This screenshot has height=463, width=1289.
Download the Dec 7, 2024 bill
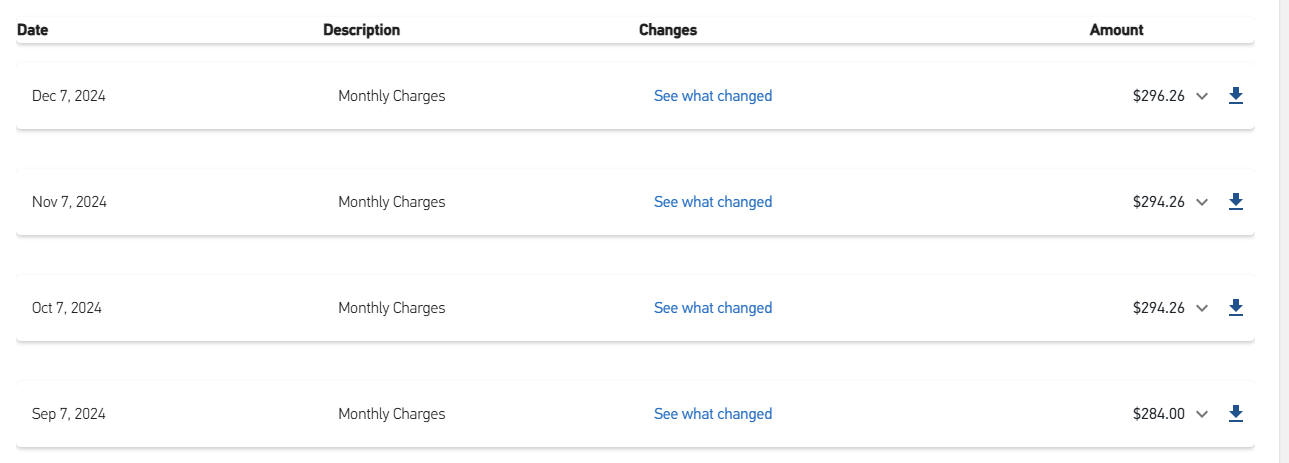pos(1235,96)
